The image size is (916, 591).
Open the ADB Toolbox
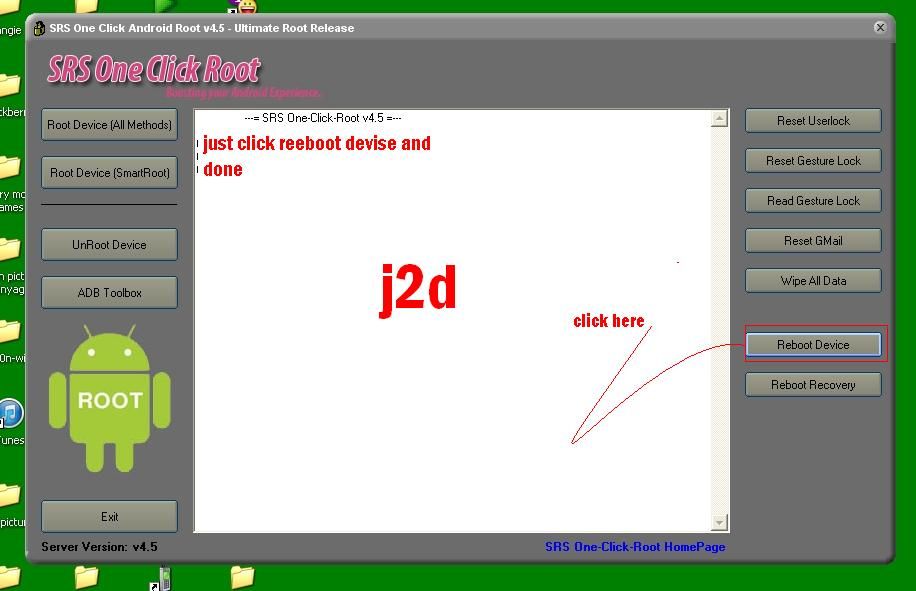point(109,293)
